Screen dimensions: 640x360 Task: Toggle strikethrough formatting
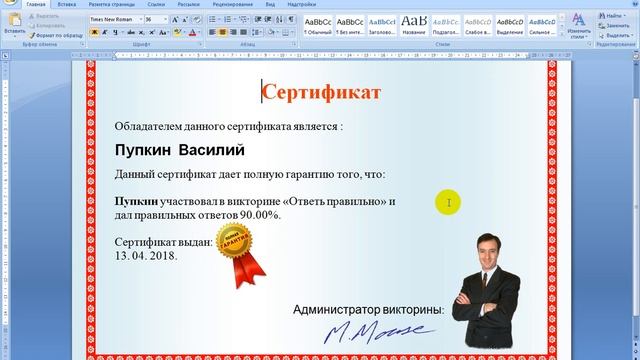[131, 32]
